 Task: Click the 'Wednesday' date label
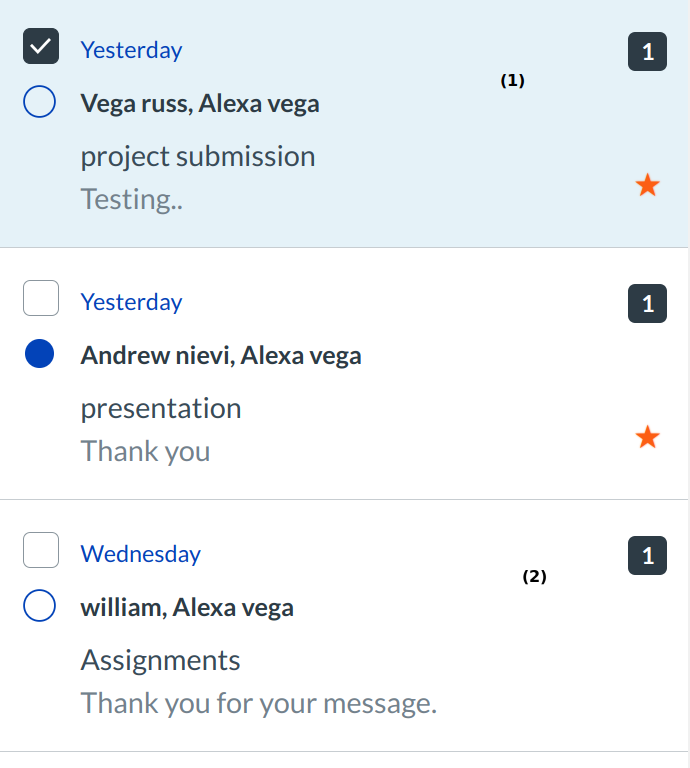pyautogui.click(x=141, y=553)
